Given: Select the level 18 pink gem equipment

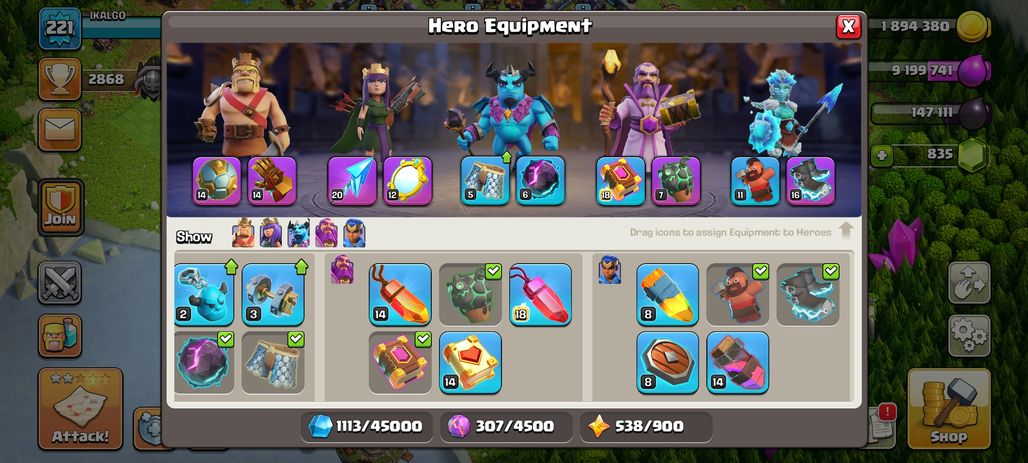Looking at the screenshot, I should (x=540, y=294).
